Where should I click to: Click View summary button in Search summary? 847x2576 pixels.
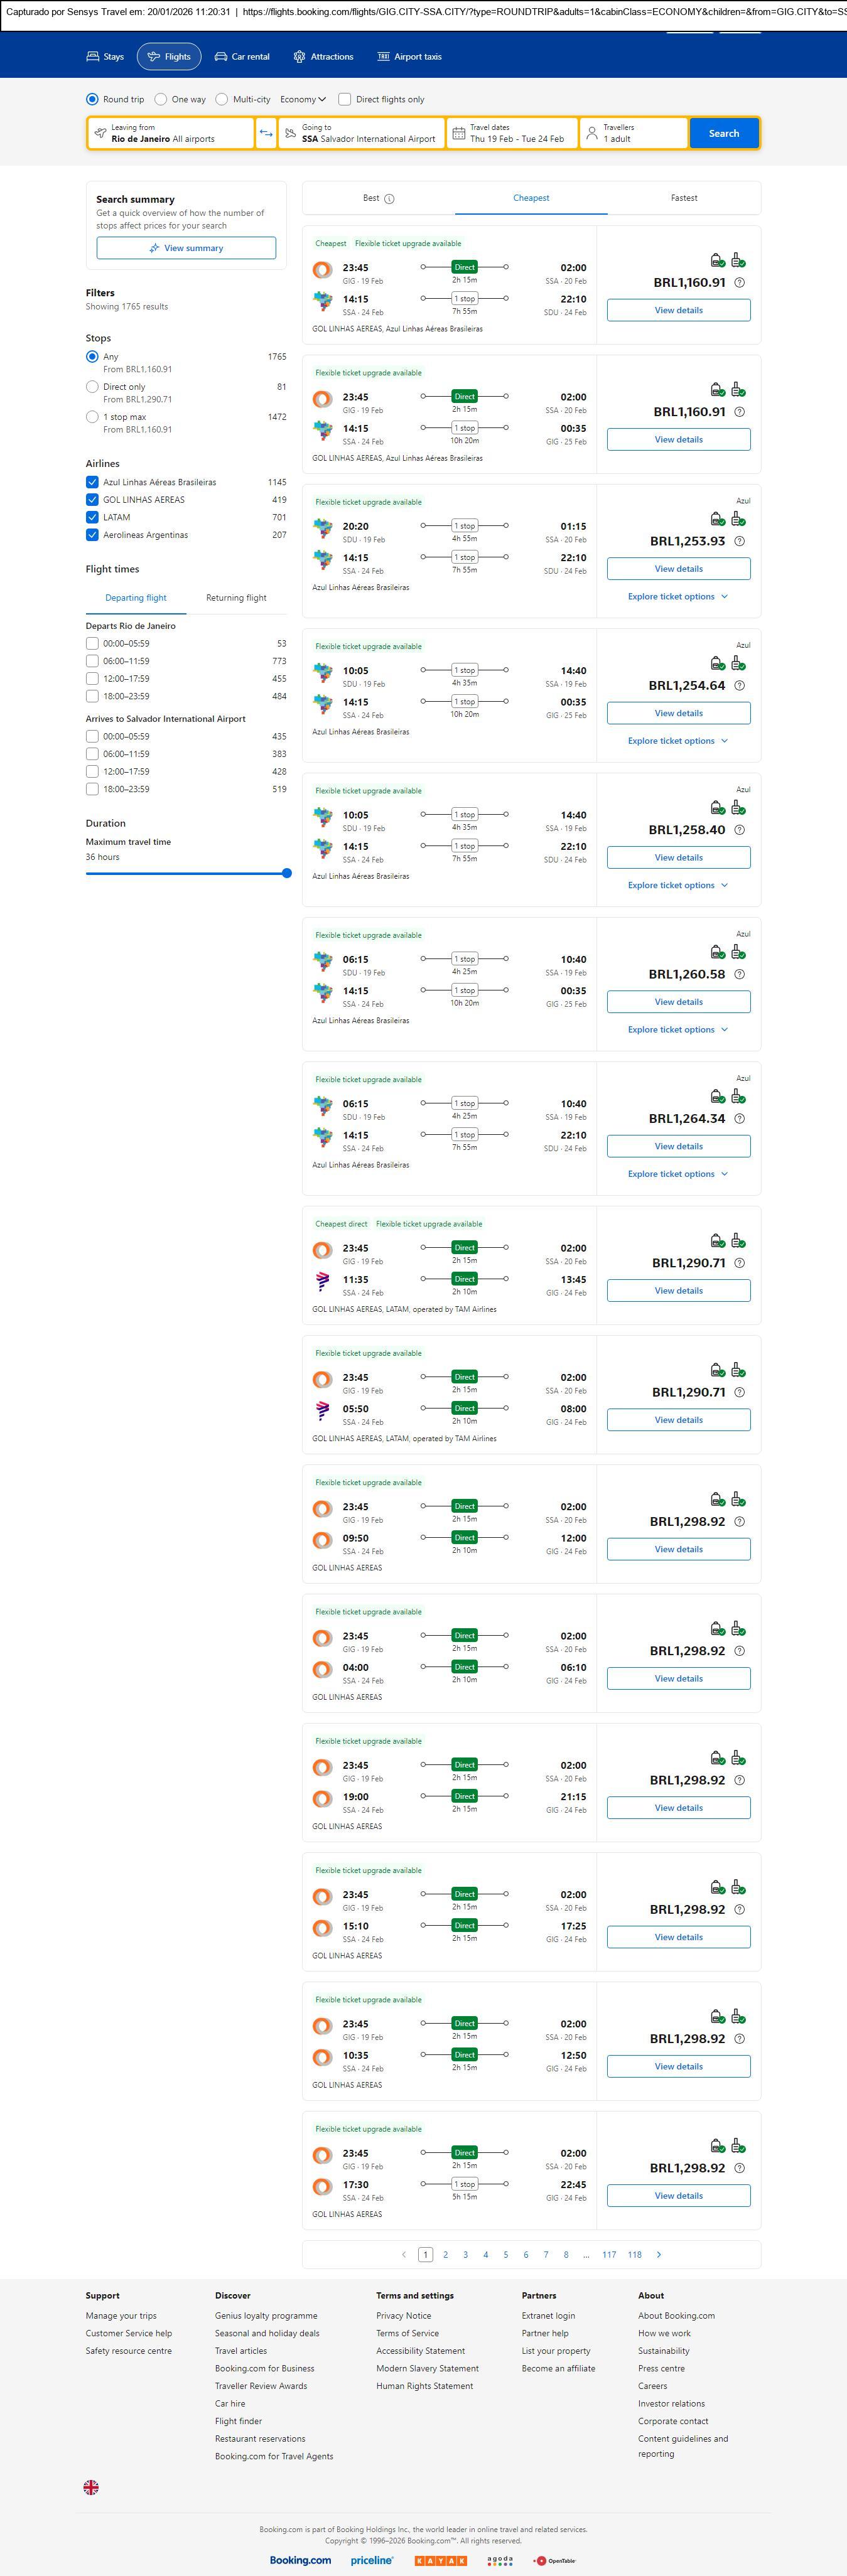186,248
